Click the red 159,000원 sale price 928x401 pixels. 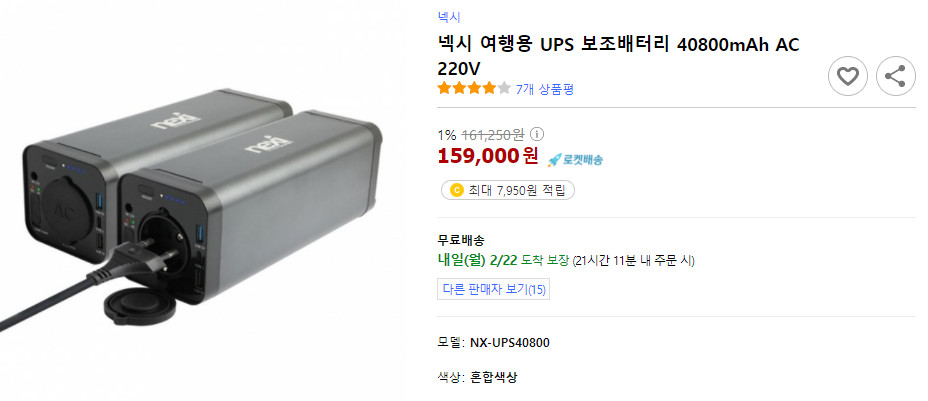tap(488, 156)
